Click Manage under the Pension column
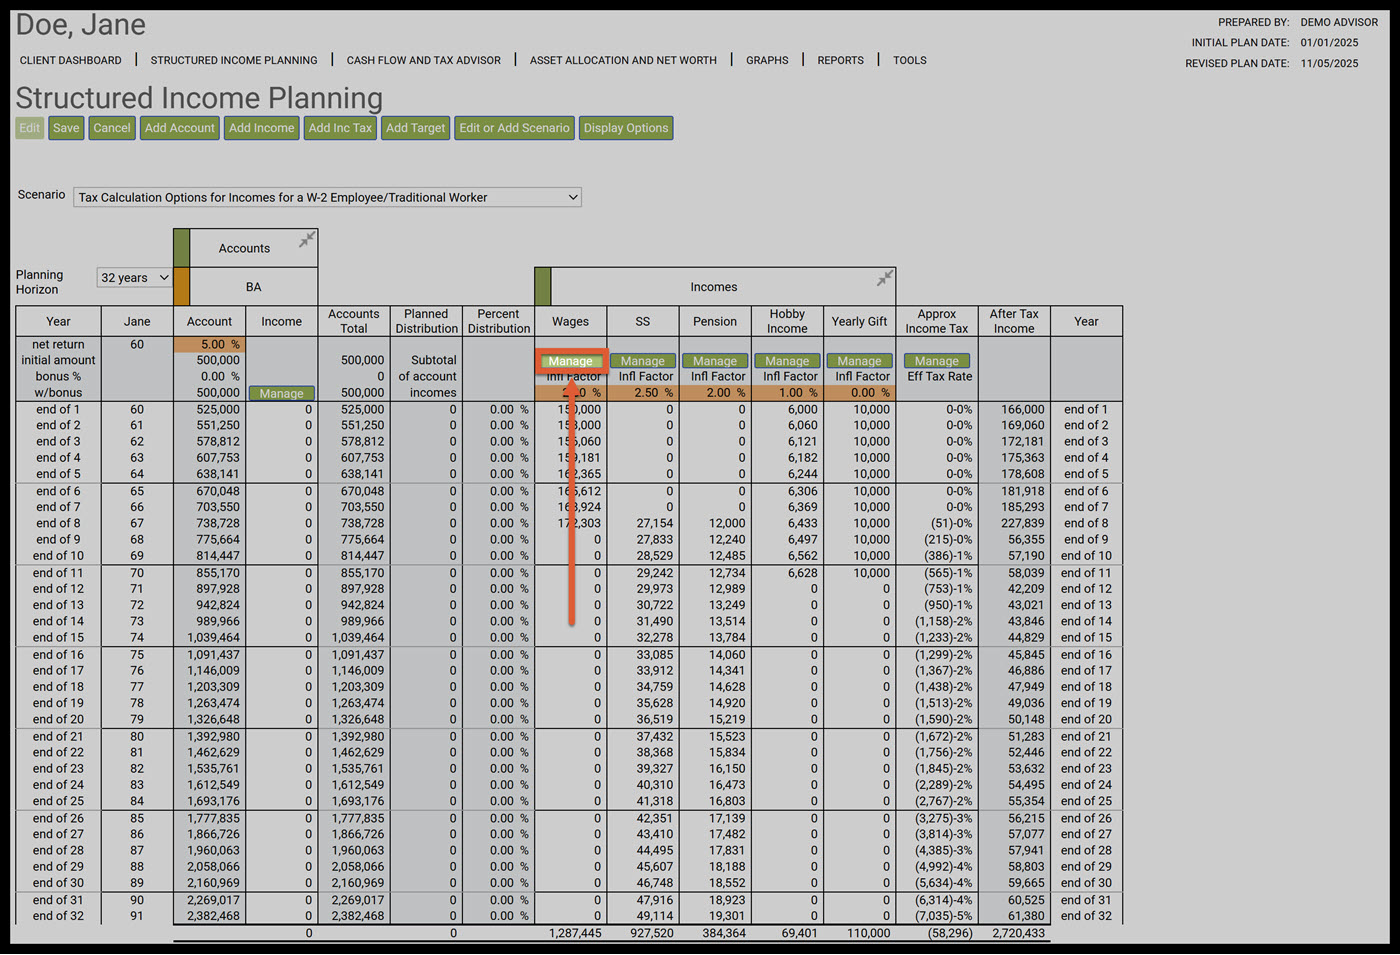The width and height of the screenshot is (1400, 955). 715,361
